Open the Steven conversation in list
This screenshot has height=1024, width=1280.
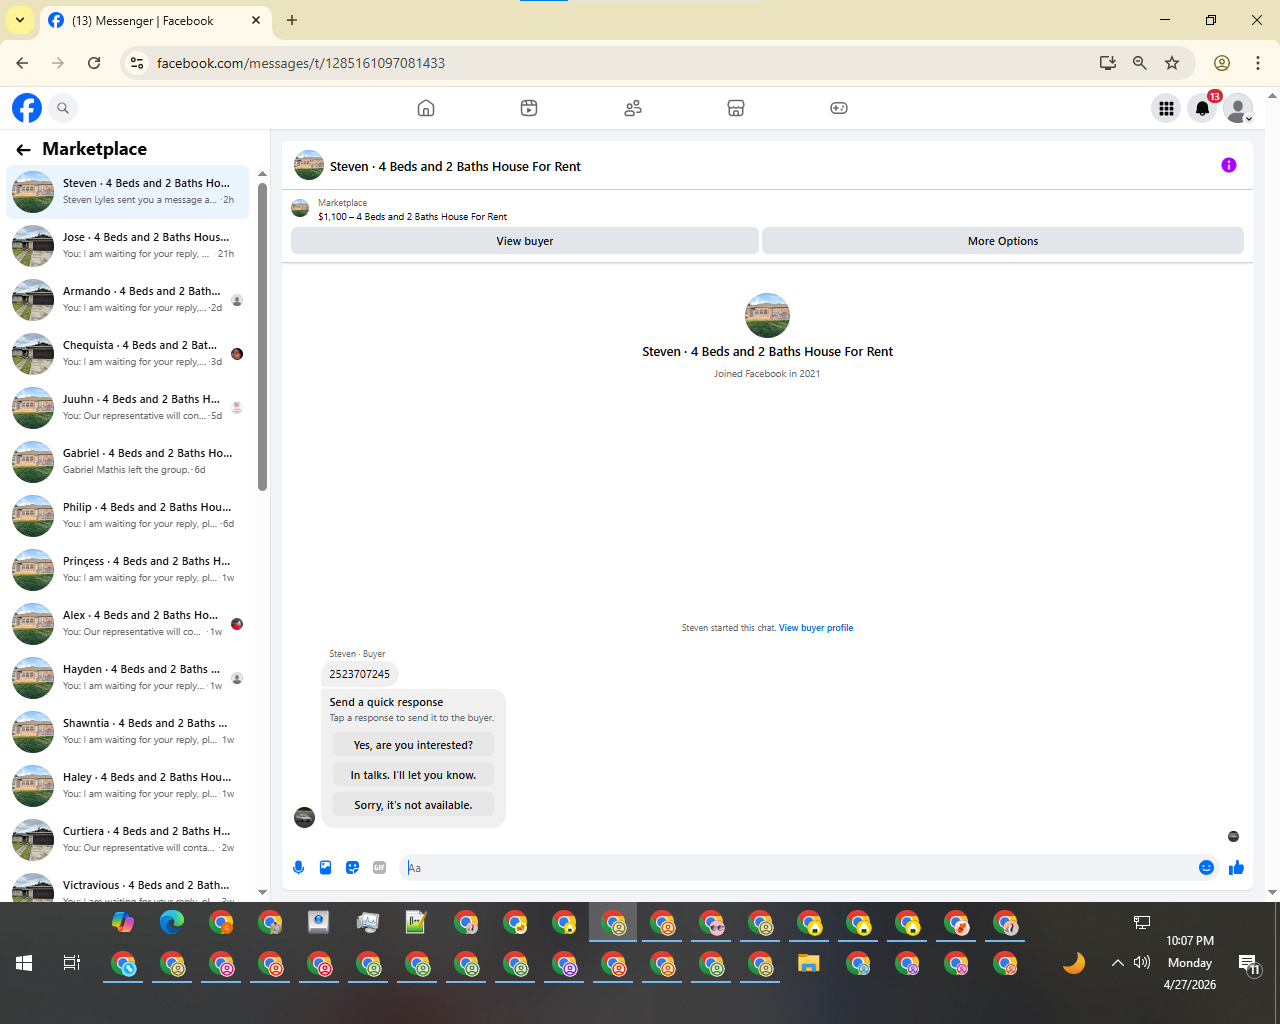pyautogui.click(x=128, y=191)
